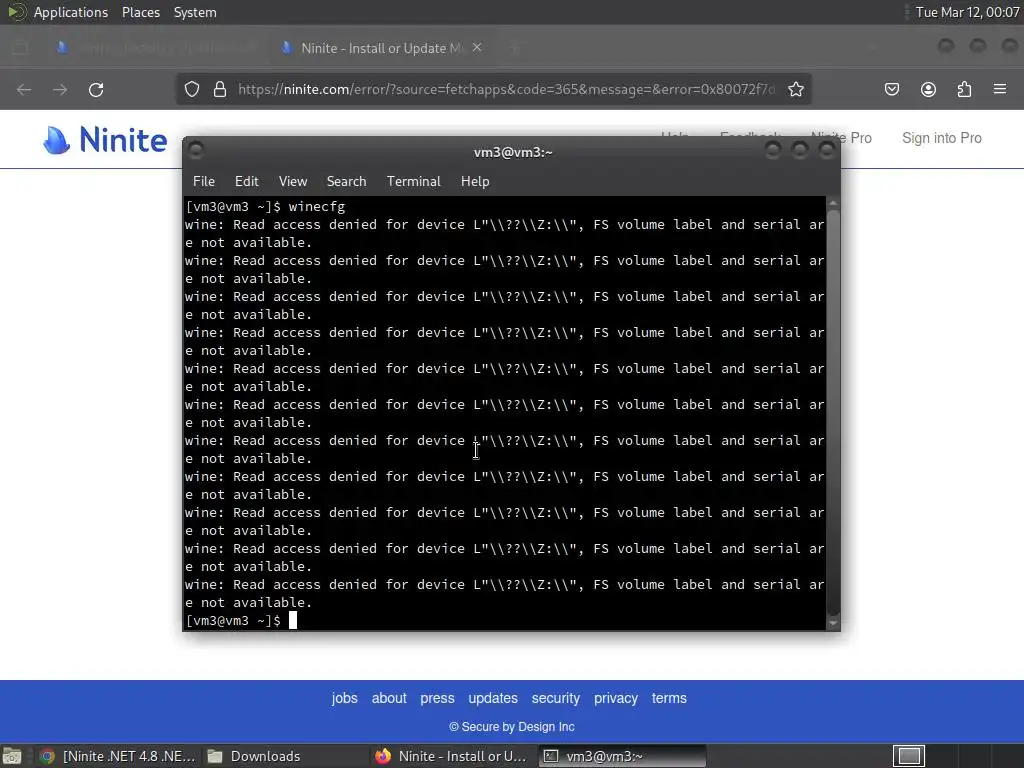
Task: Click the terminal prompt at the bottom
Action: tap(233, 620)
